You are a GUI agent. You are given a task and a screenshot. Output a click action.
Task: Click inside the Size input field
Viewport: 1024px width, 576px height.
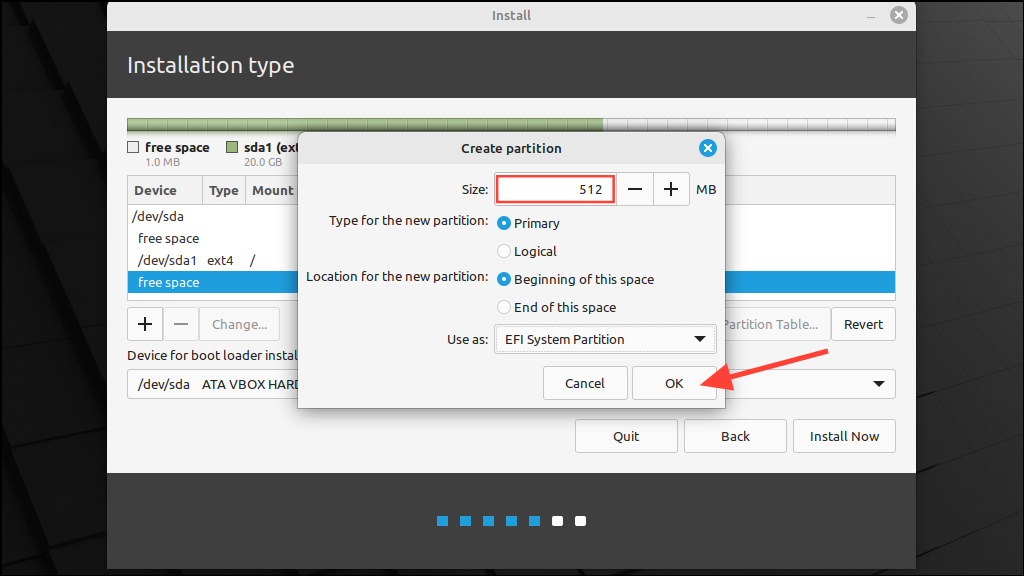(x=554, y=188)
